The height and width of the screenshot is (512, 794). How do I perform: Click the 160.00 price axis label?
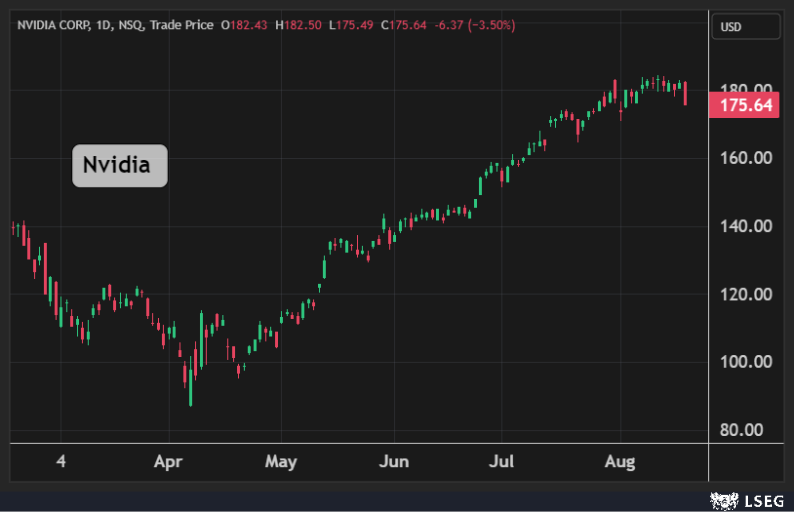[x=745, y=158]
